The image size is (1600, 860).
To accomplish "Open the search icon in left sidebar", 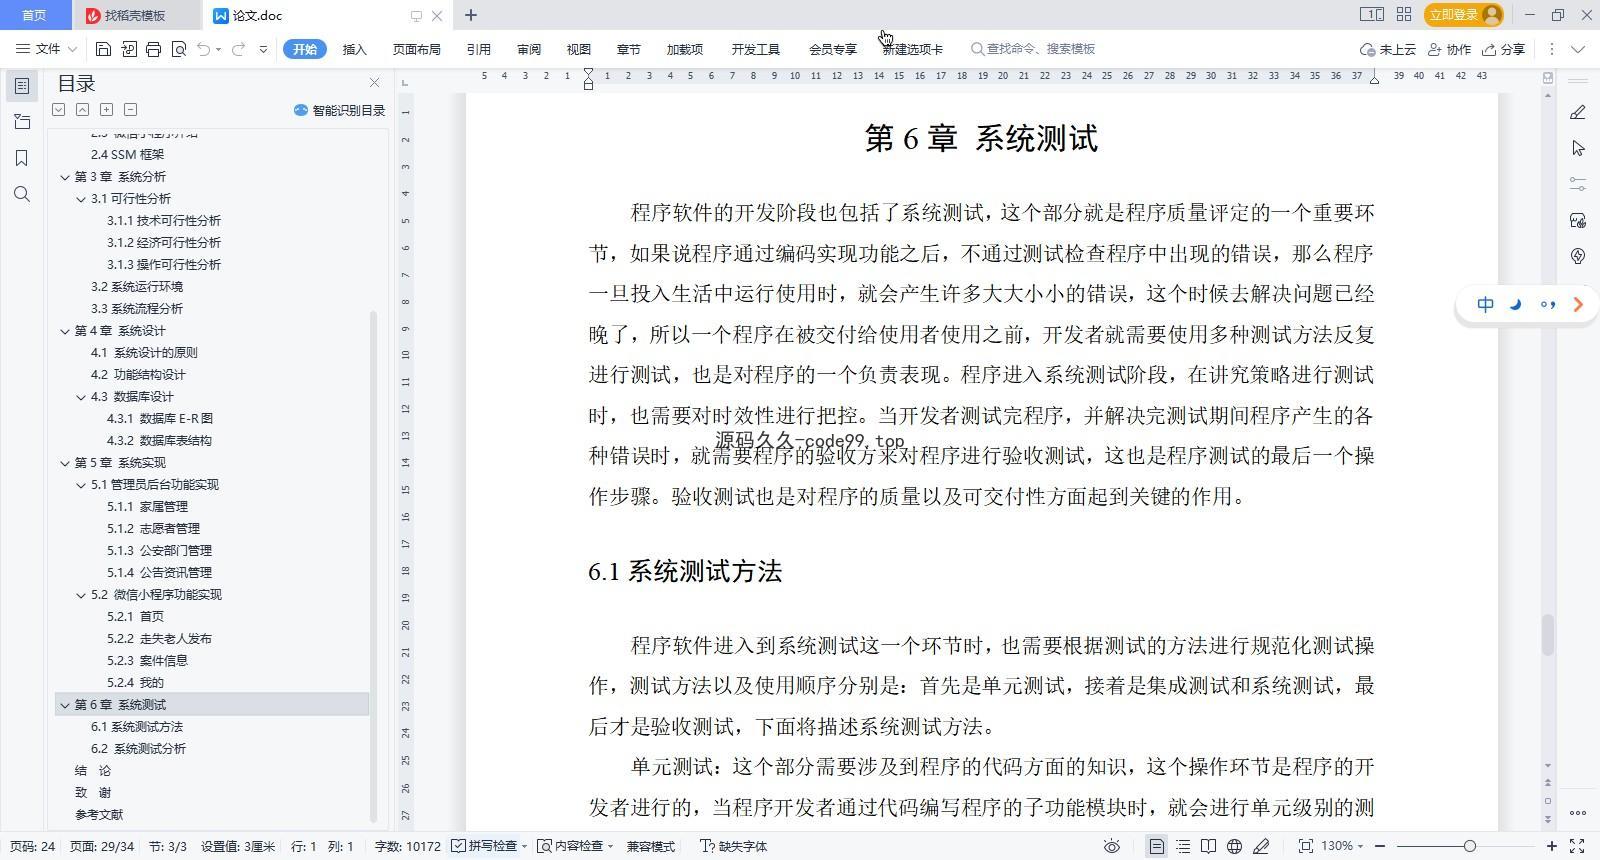I will [22, 194].
